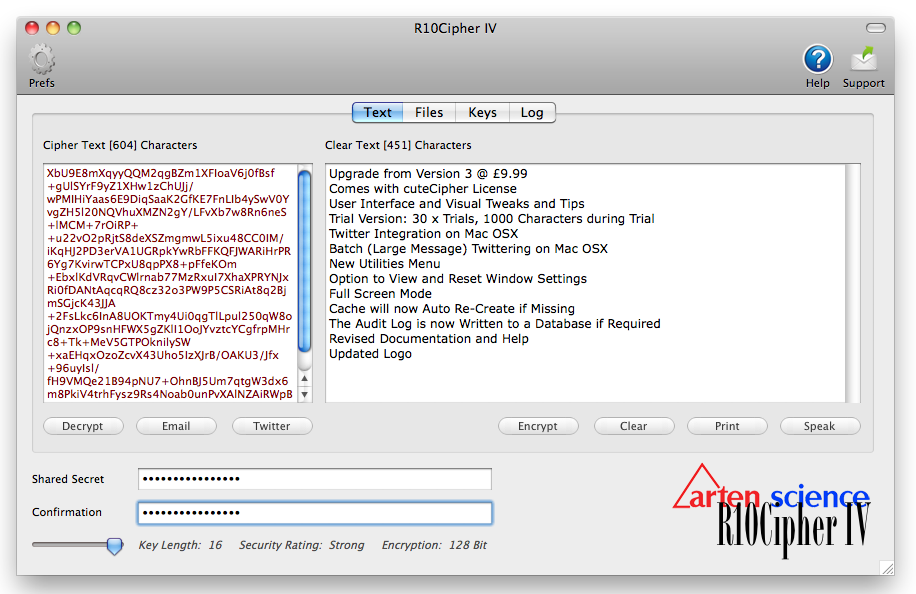The height and width of the screenshot is (594, 916).
Task: Open Prefs gear icon
Action: 42,60
